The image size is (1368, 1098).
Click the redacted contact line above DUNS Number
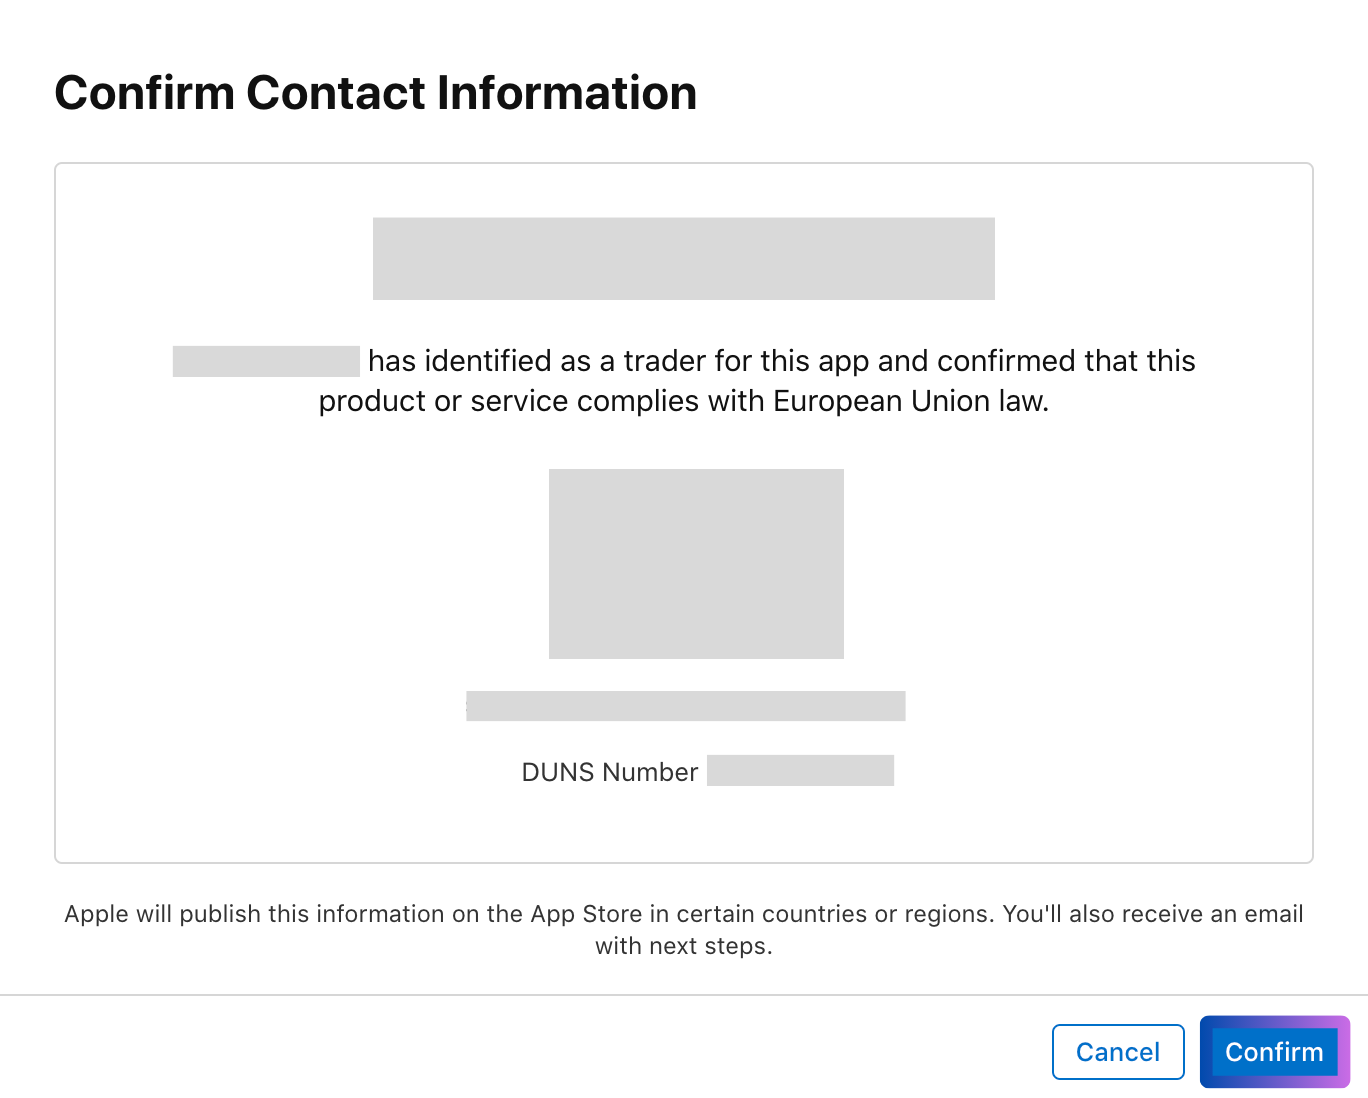tap(685, 705)
